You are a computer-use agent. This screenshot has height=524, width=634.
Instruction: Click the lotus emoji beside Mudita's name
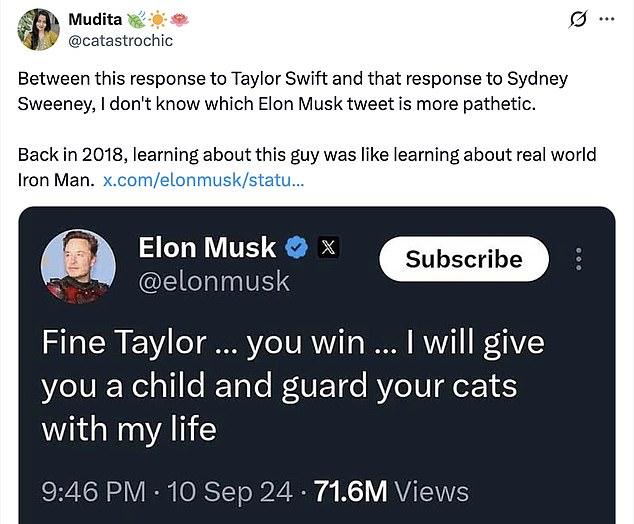pyautogui.click(x=178, y=19)
